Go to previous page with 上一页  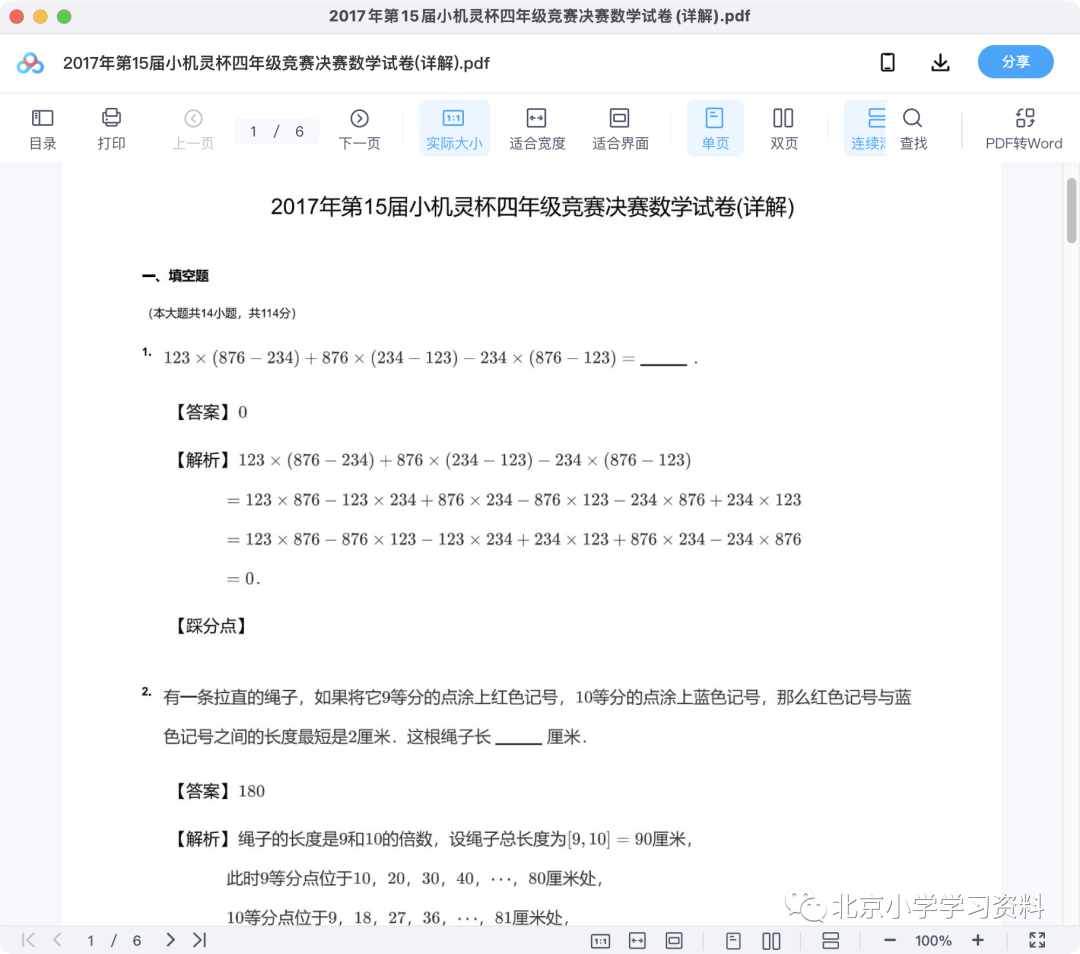193,129
